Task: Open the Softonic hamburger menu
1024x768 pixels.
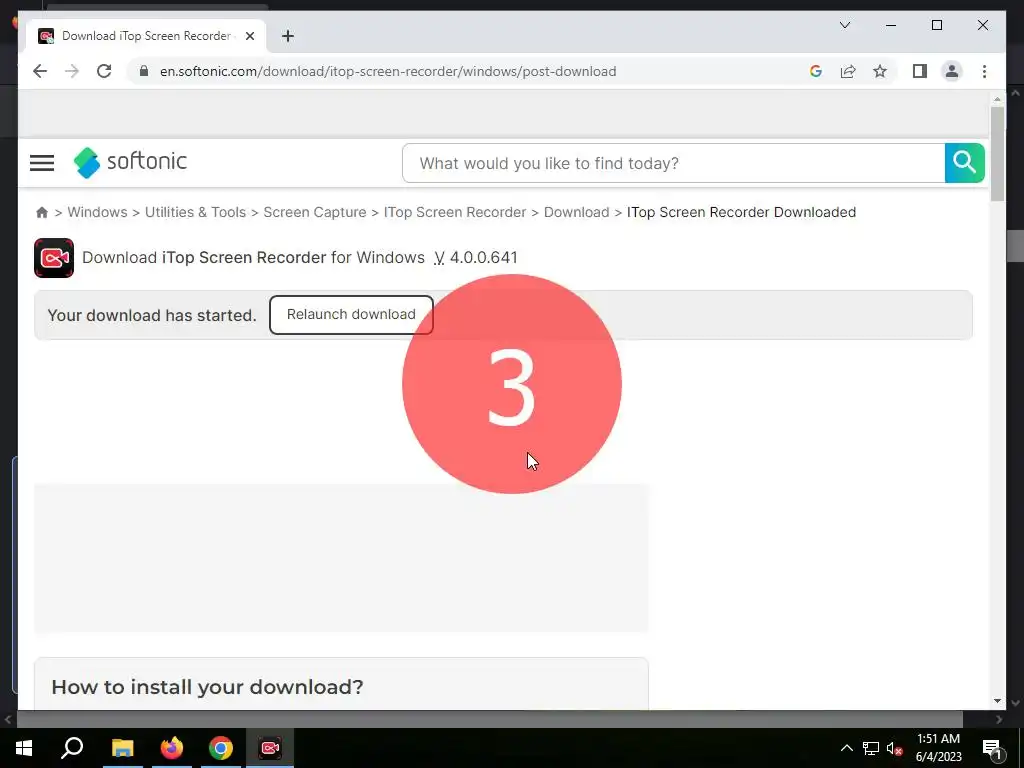Action: click(x=42, y=163)
